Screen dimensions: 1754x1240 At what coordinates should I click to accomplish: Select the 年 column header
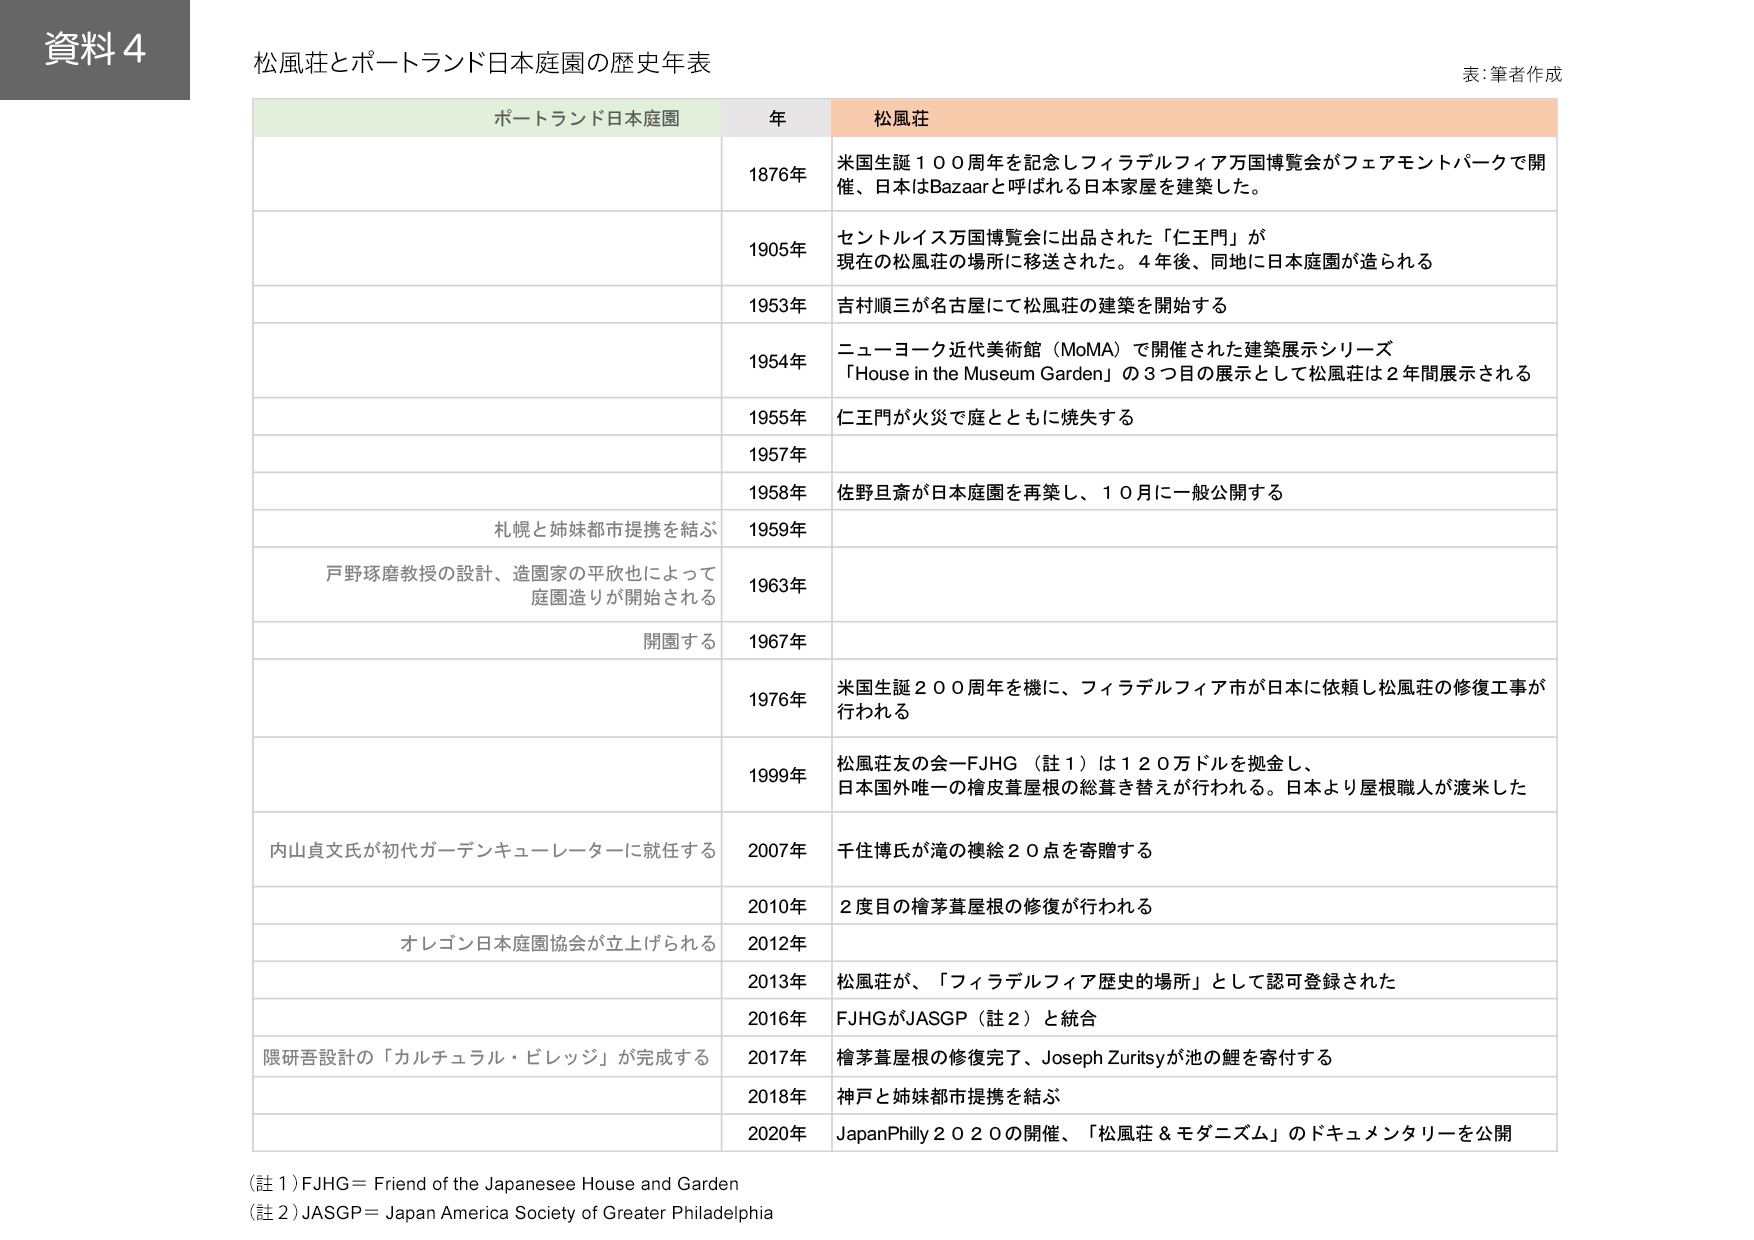(x=777, y=118)
